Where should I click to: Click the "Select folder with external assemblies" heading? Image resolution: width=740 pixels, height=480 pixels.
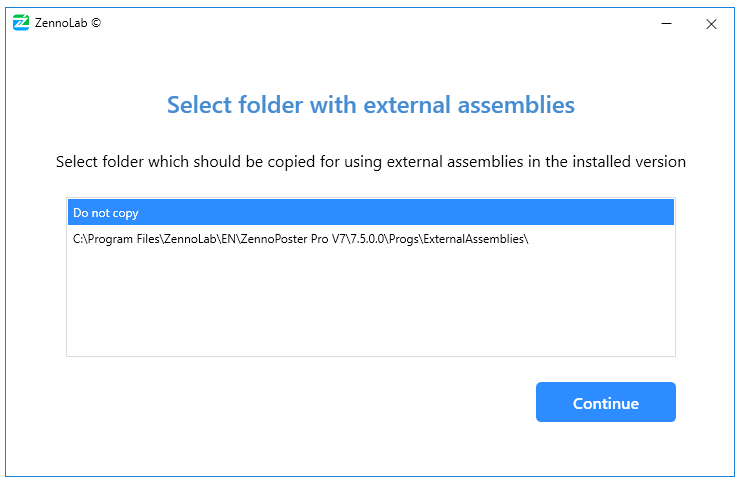tap(370, 105)
